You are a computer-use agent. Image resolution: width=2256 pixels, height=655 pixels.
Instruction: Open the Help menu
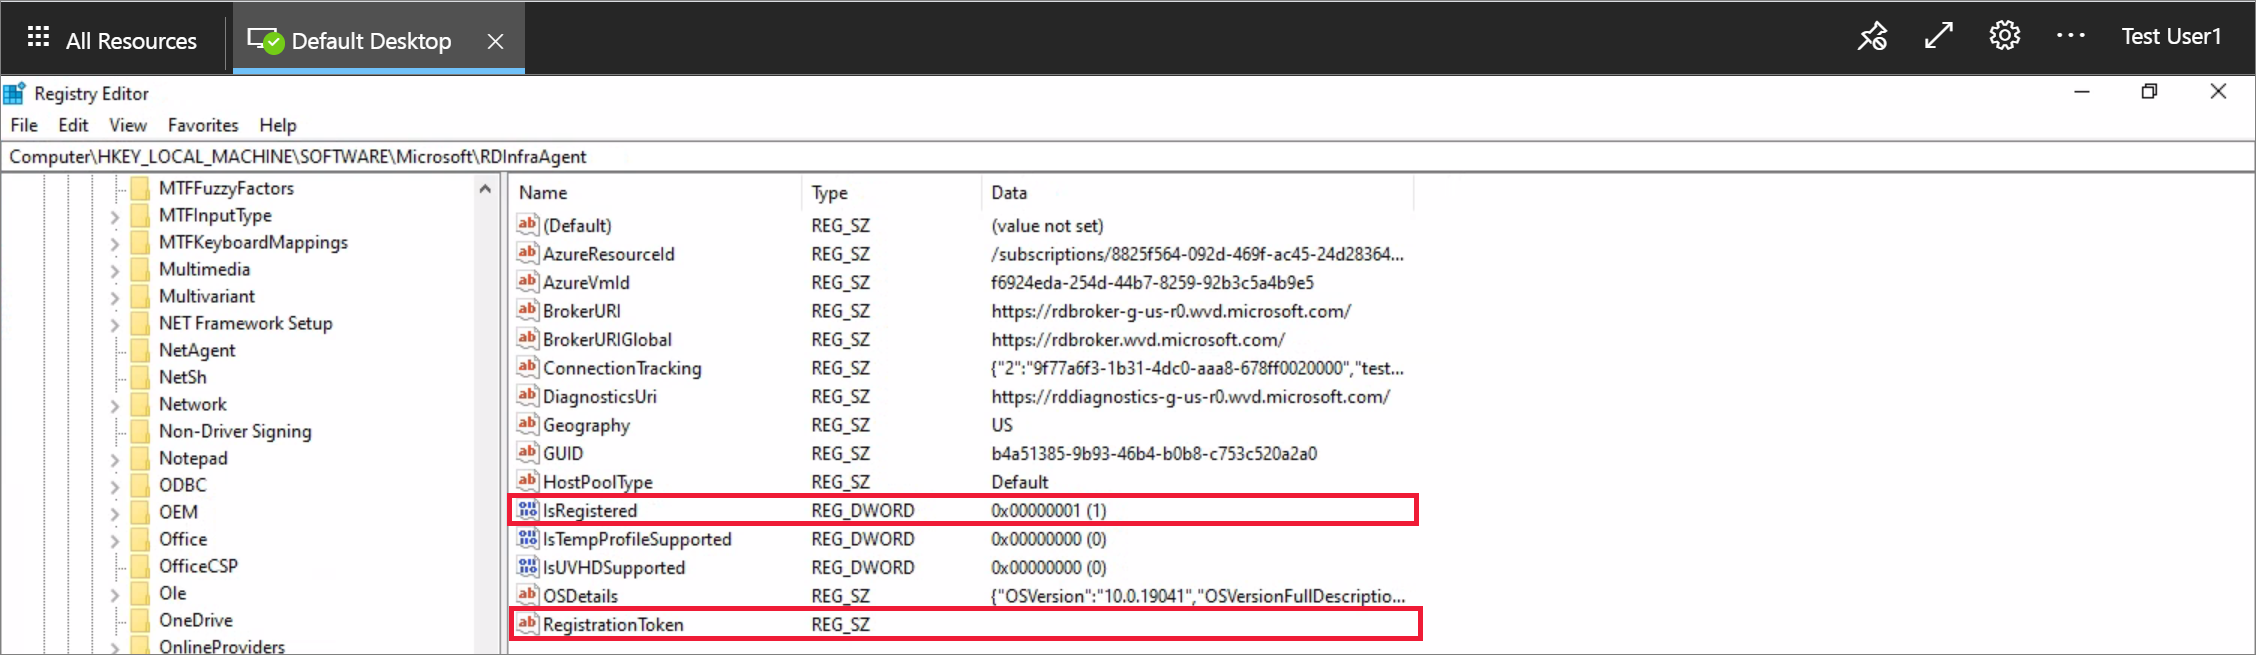(278, 125)
